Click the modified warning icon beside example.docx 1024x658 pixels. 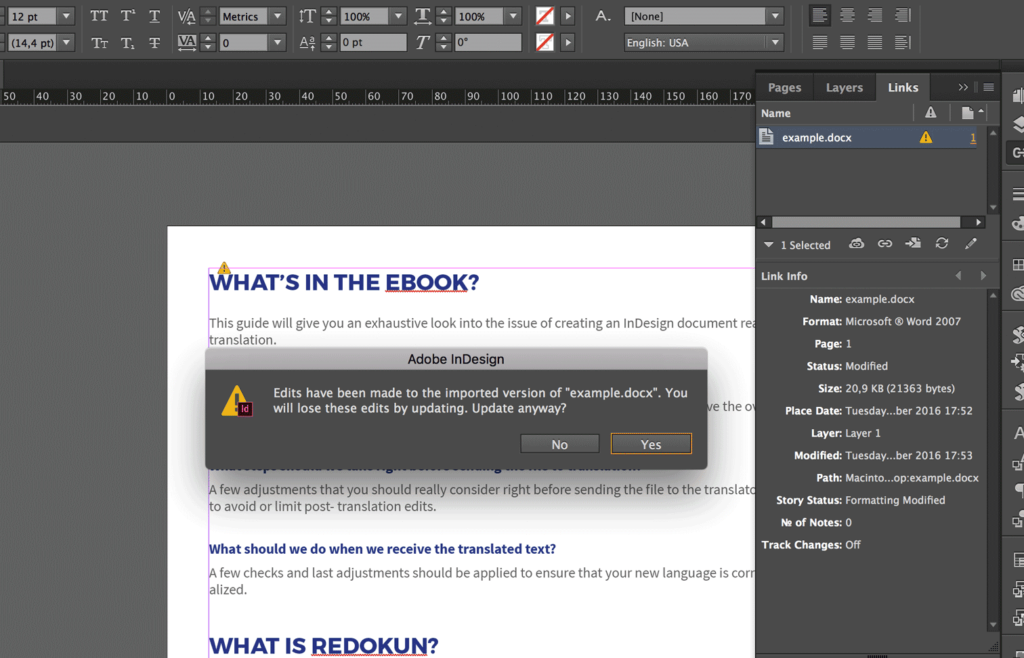point(928,135)
